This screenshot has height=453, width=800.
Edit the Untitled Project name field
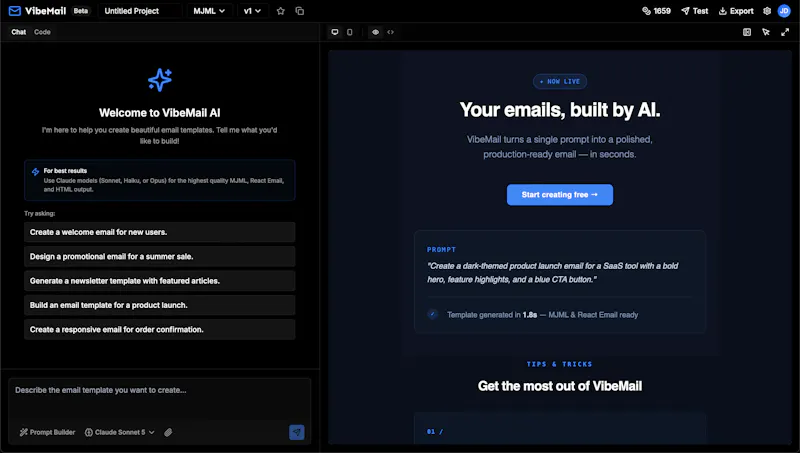coord(140,11)
